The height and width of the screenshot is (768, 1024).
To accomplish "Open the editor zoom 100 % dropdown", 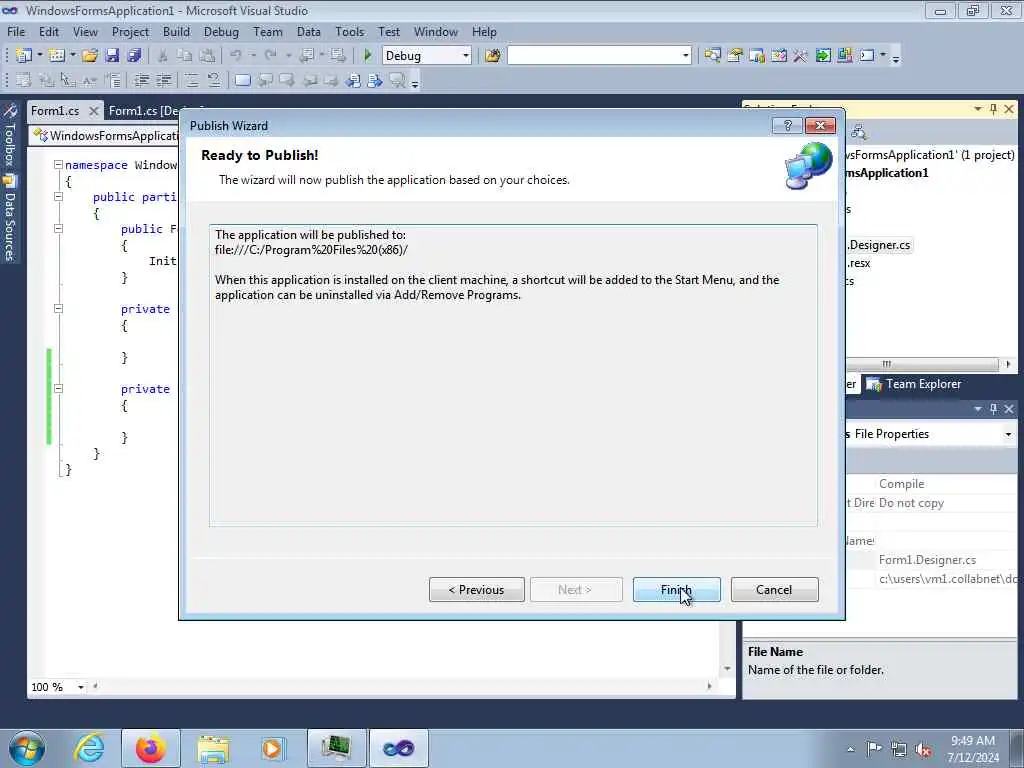I will [81, 687].
